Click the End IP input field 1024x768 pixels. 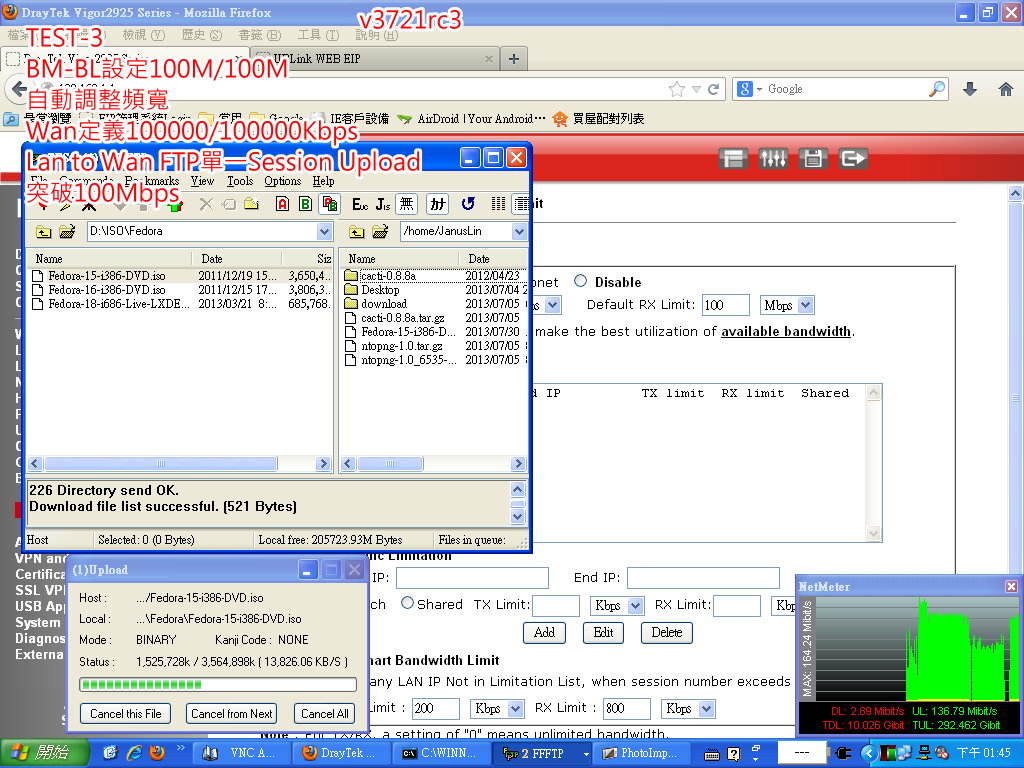703,578
